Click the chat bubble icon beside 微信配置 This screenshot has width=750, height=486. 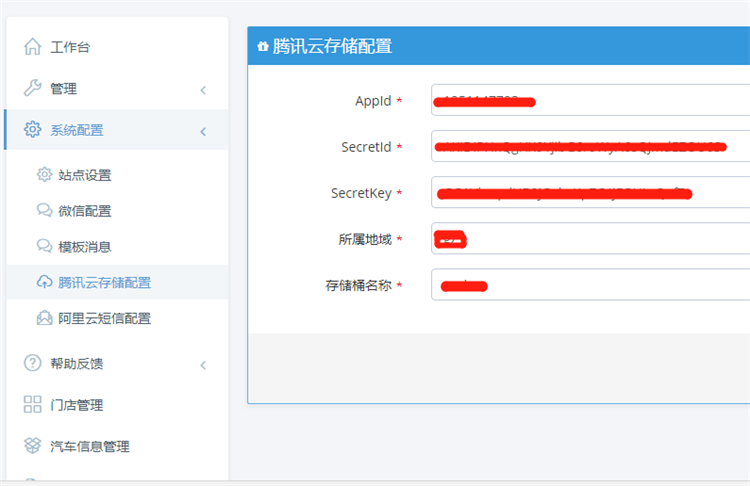(44, 210)
